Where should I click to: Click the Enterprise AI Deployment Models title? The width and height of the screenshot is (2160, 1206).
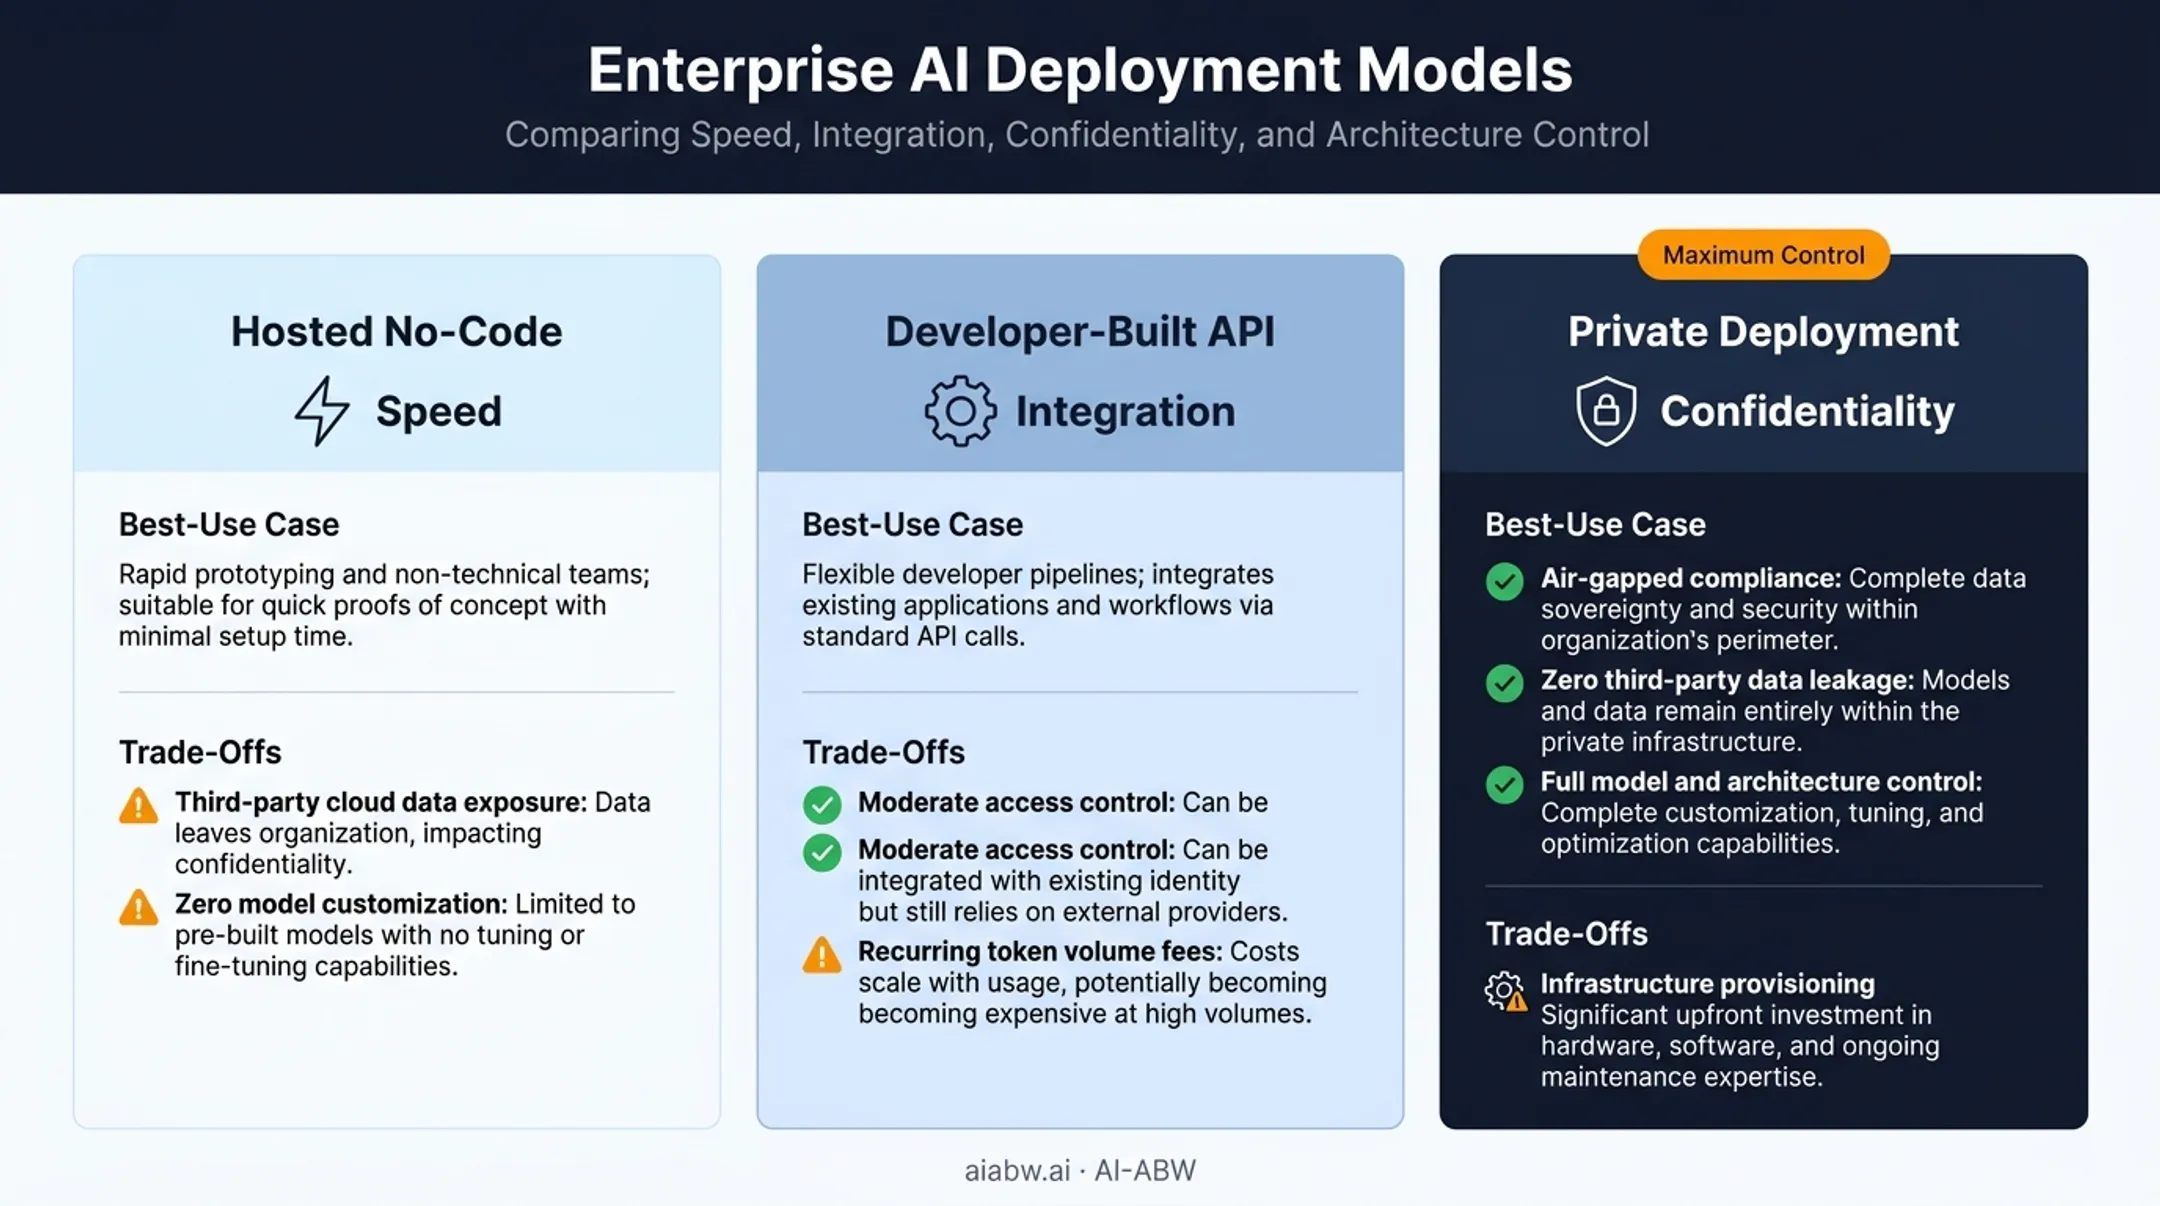[x=1080, y=69]
